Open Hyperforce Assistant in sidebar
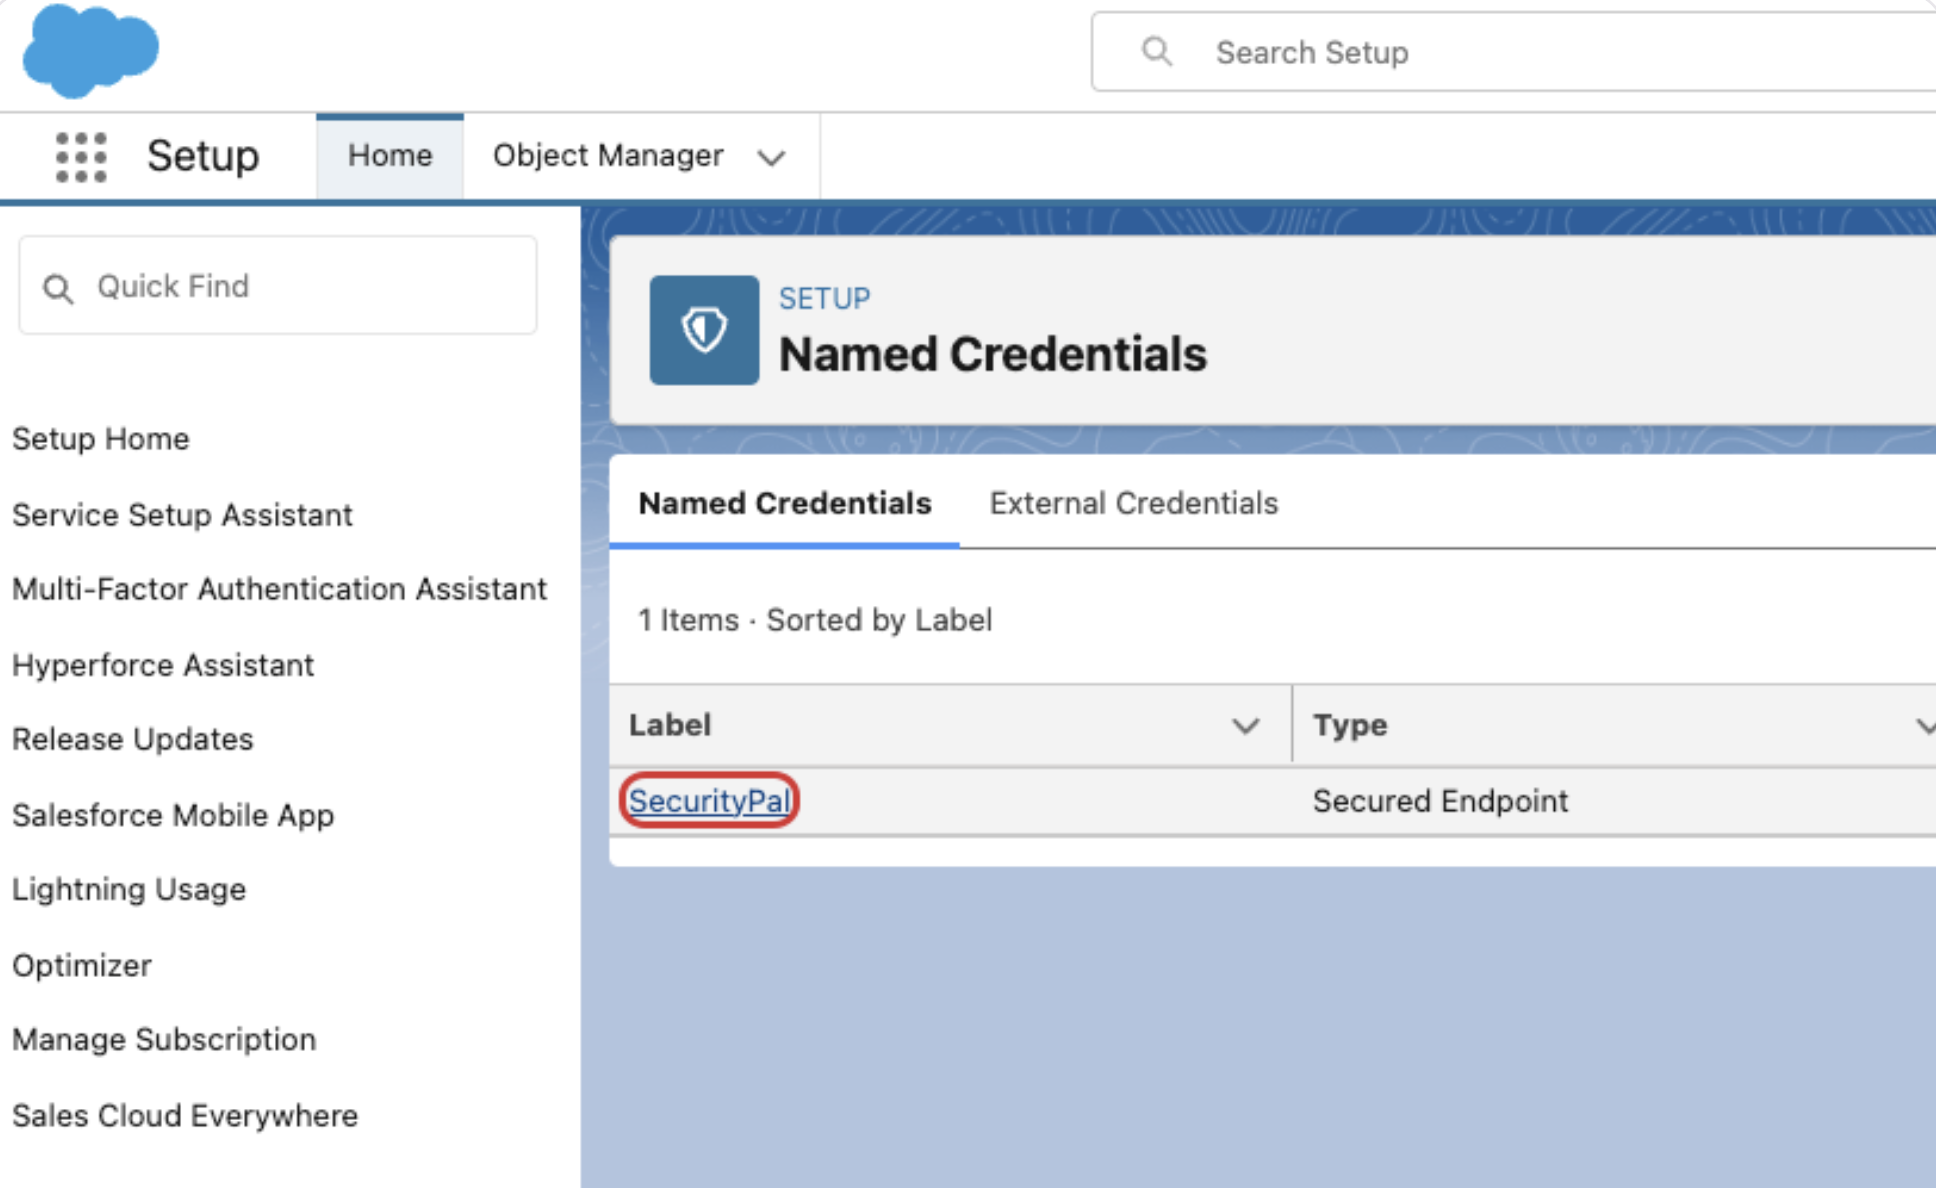The width and height of the screenshot is (1936, 1188). pos(163,665)
